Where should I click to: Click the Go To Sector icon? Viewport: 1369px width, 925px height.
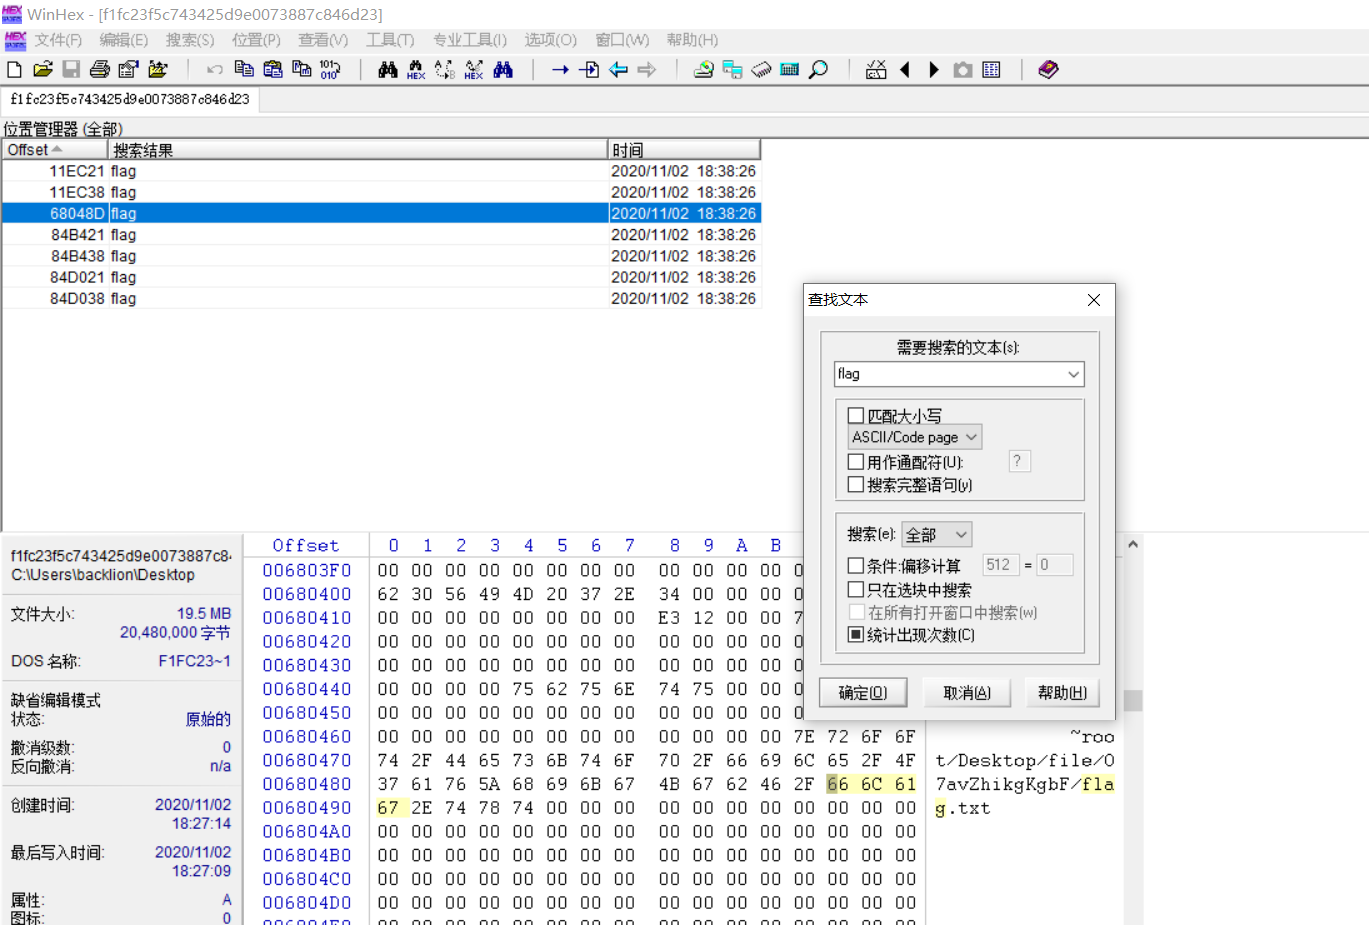589,69
